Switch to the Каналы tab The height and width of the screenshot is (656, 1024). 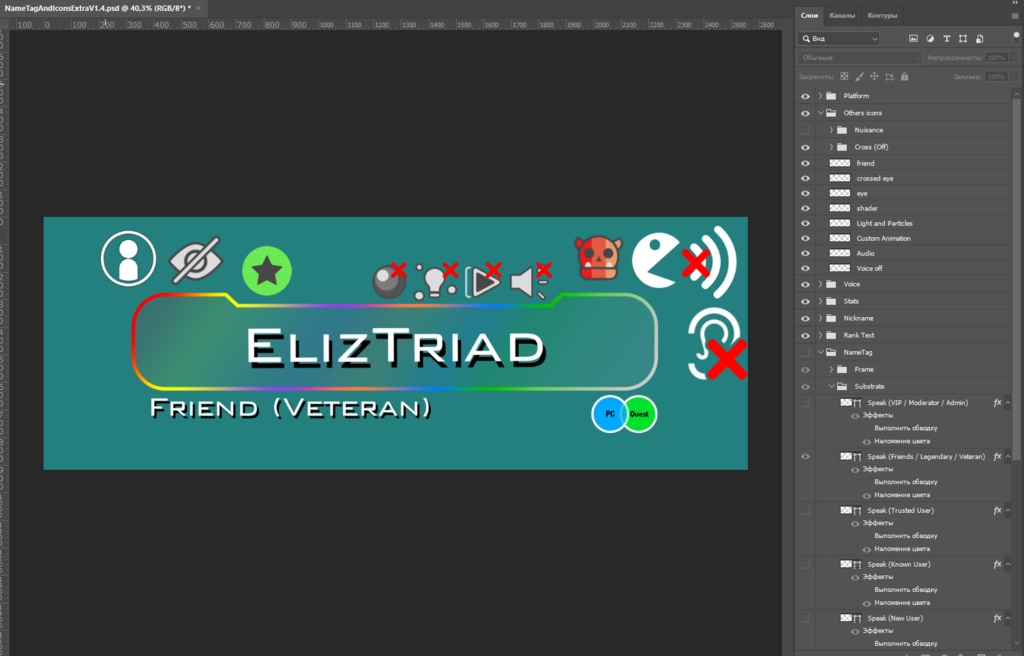pos(841,14)
